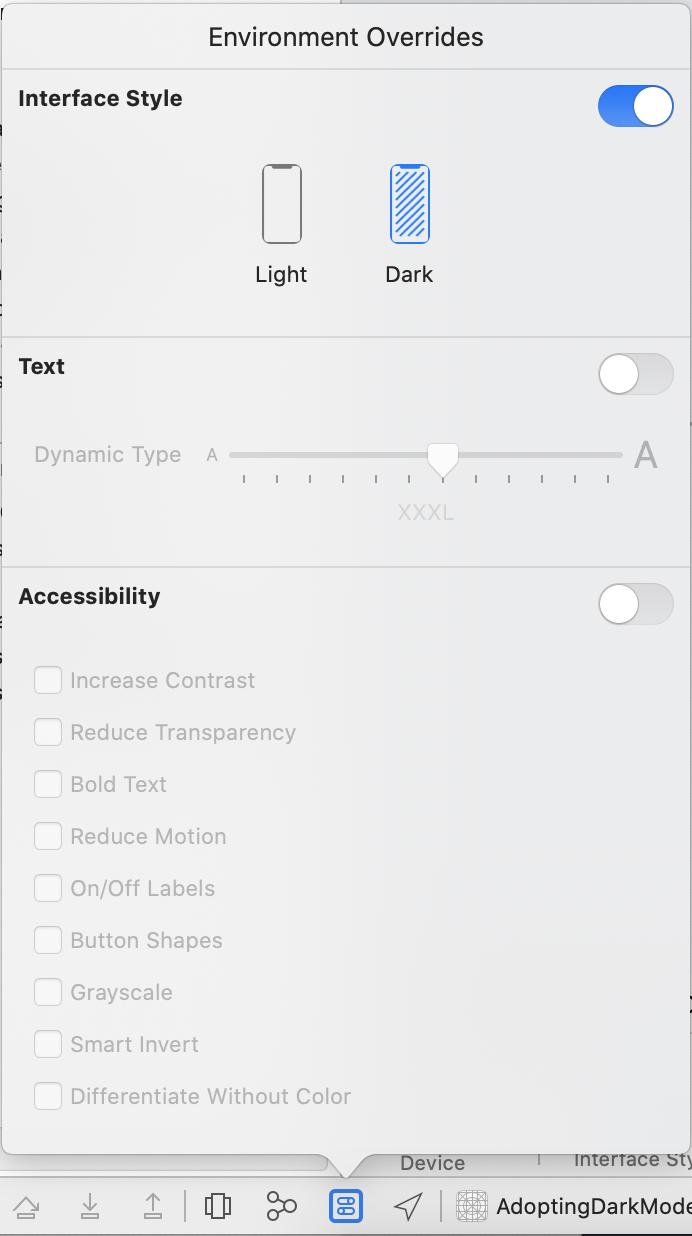
Task: Select the Dark interface style phone icon
Action: [x=409, y=204]
